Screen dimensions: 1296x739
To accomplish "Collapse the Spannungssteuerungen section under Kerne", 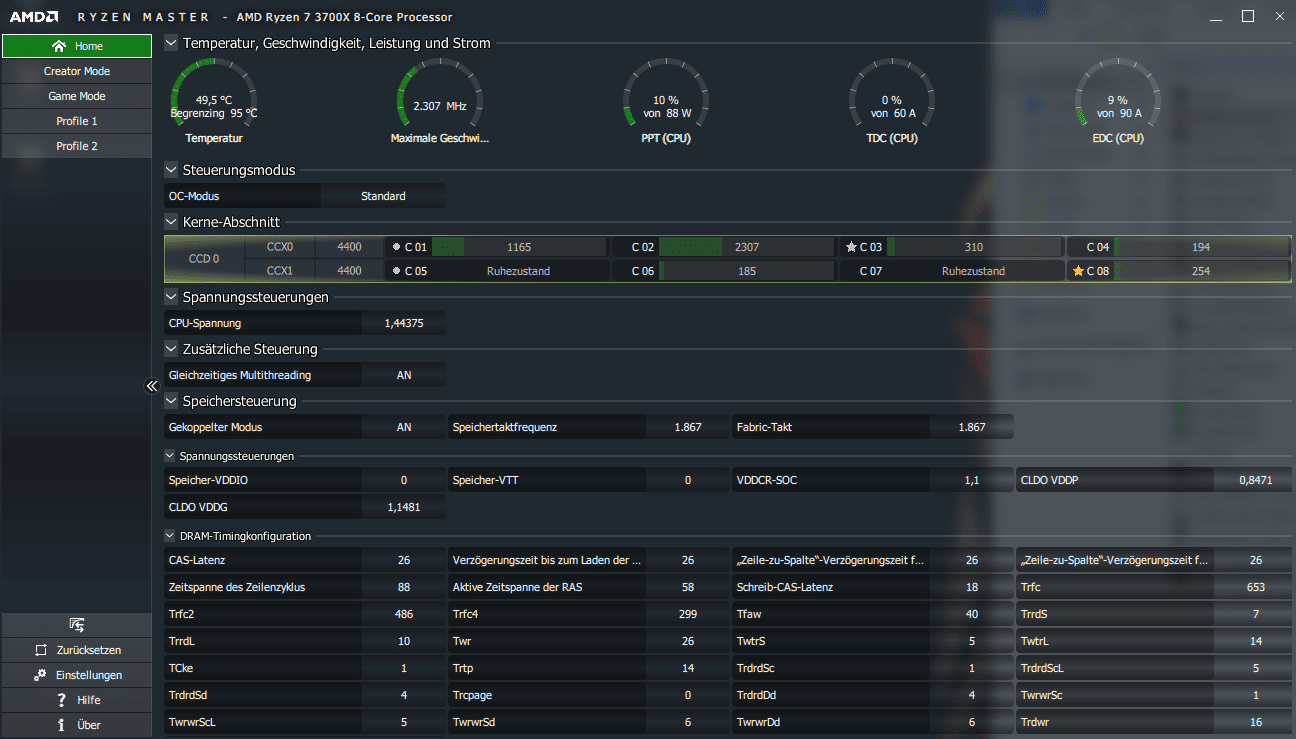I will point(171,297).
